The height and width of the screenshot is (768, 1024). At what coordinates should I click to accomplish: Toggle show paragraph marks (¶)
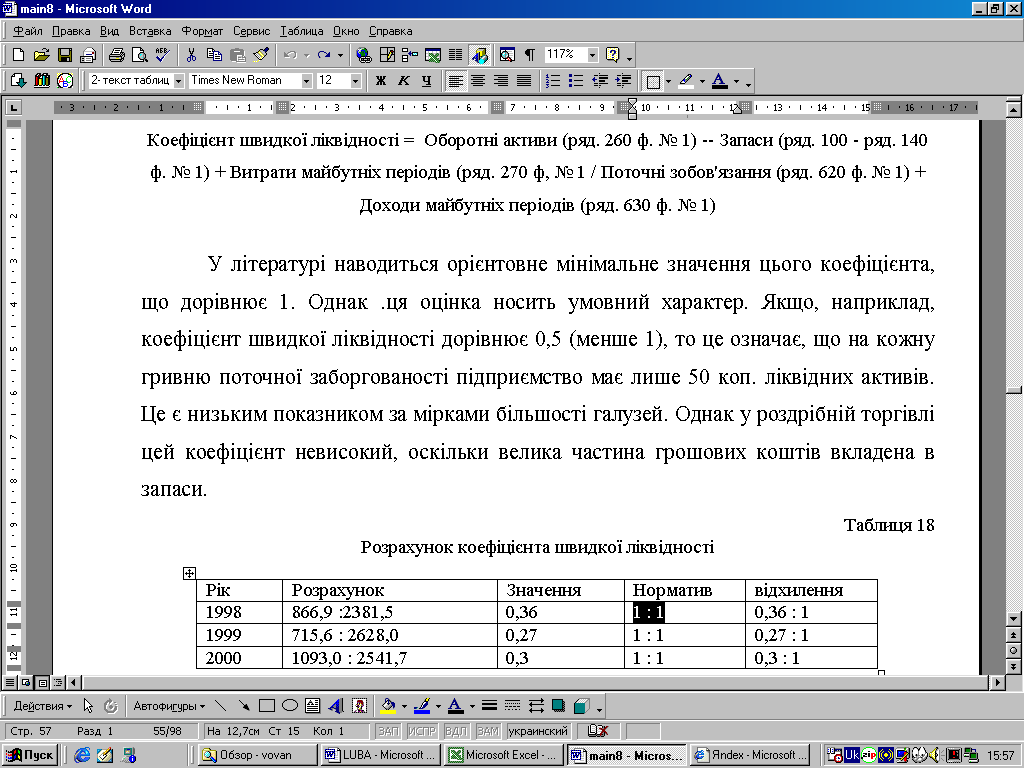[530, 55]
